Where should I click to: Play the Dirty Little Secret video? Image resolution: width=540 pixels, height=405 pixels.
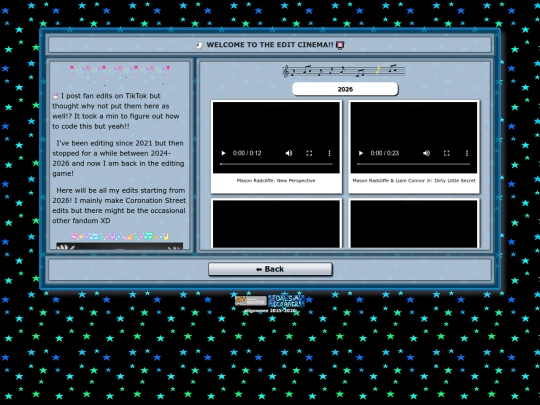[361, 153]
